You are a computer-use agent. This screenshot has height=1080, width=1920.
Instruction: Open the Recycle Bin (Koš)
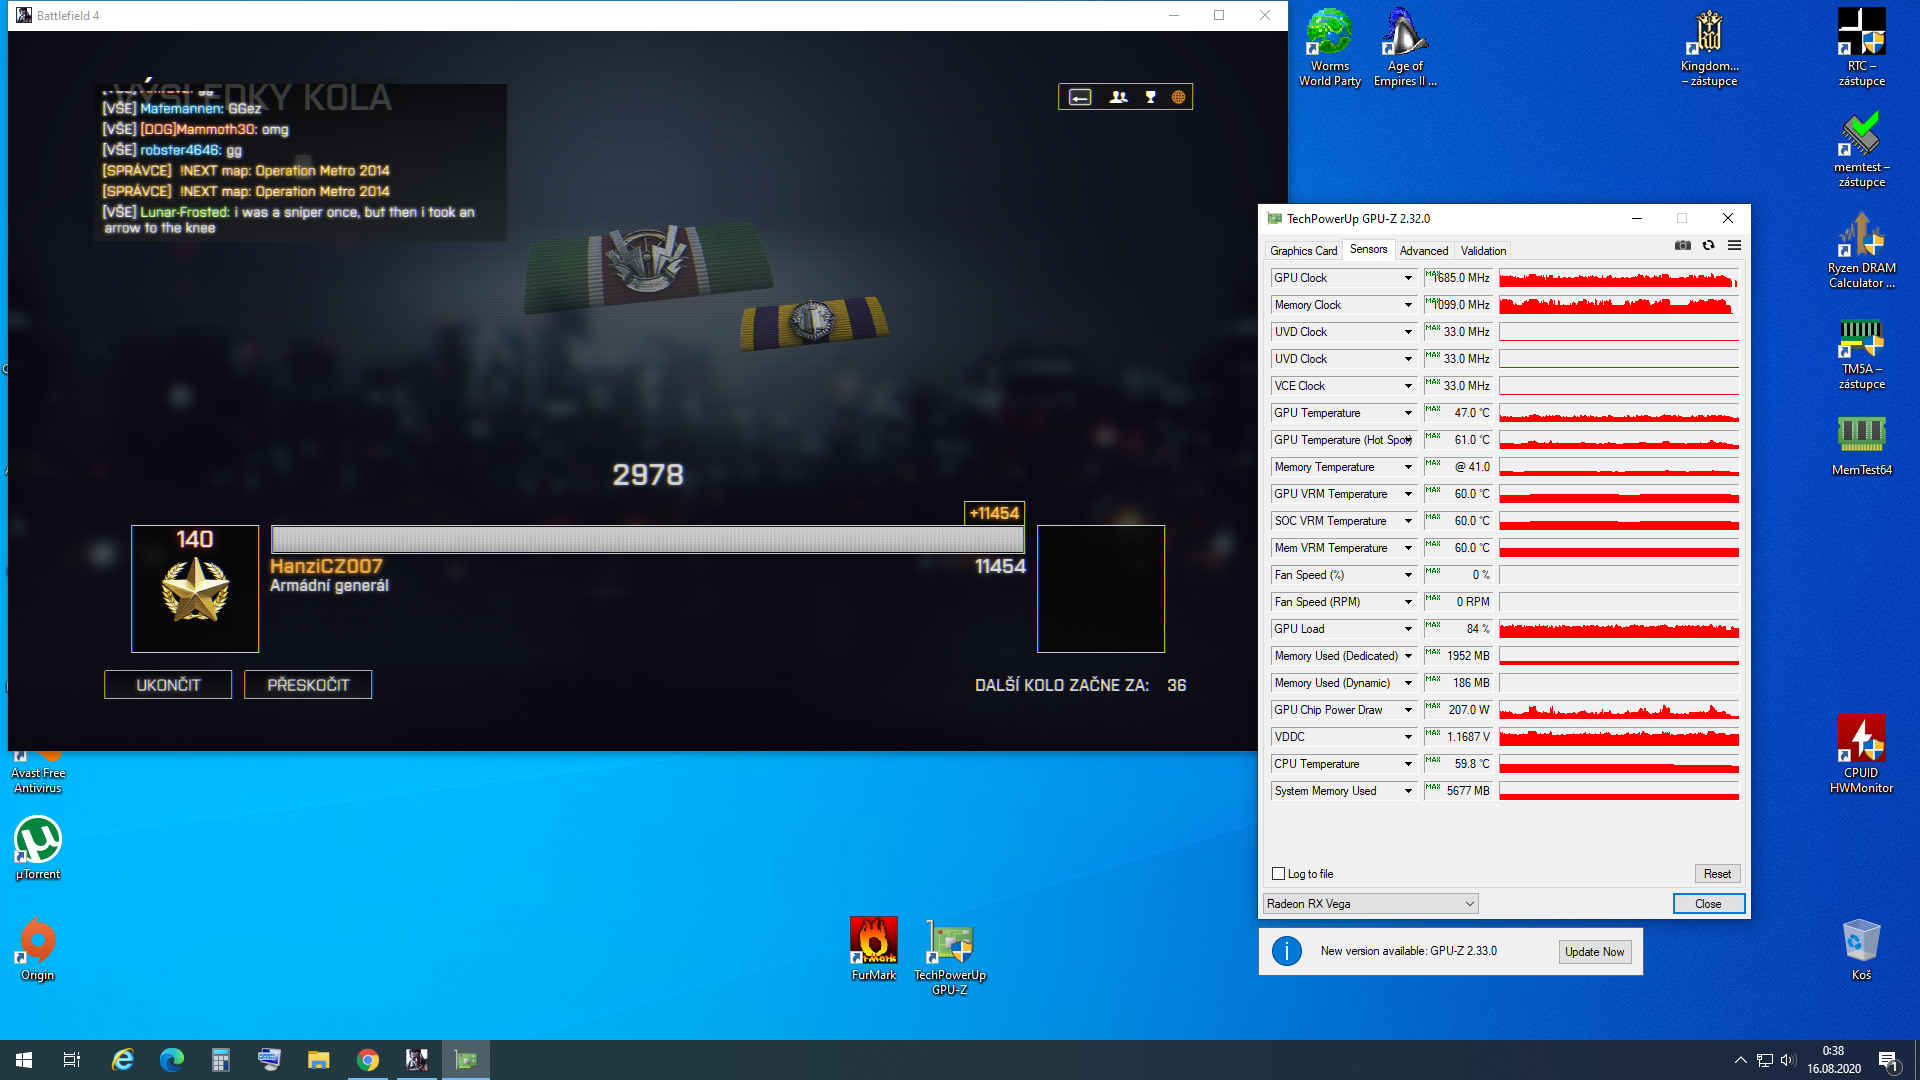[1862, 949]
